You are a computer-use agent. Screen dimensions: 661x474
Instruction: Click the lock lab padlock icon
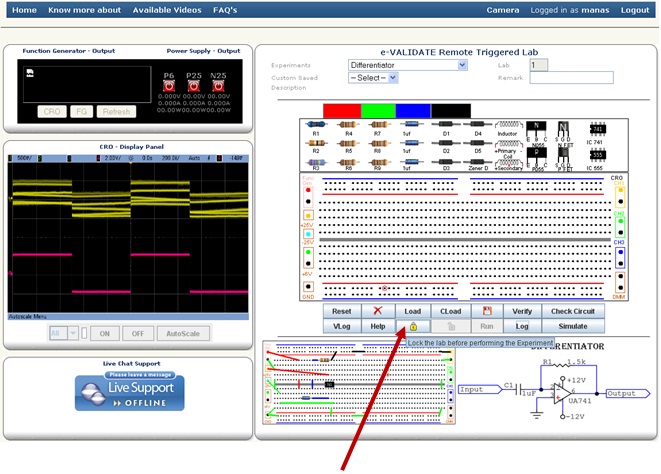[x=413, y=326]
